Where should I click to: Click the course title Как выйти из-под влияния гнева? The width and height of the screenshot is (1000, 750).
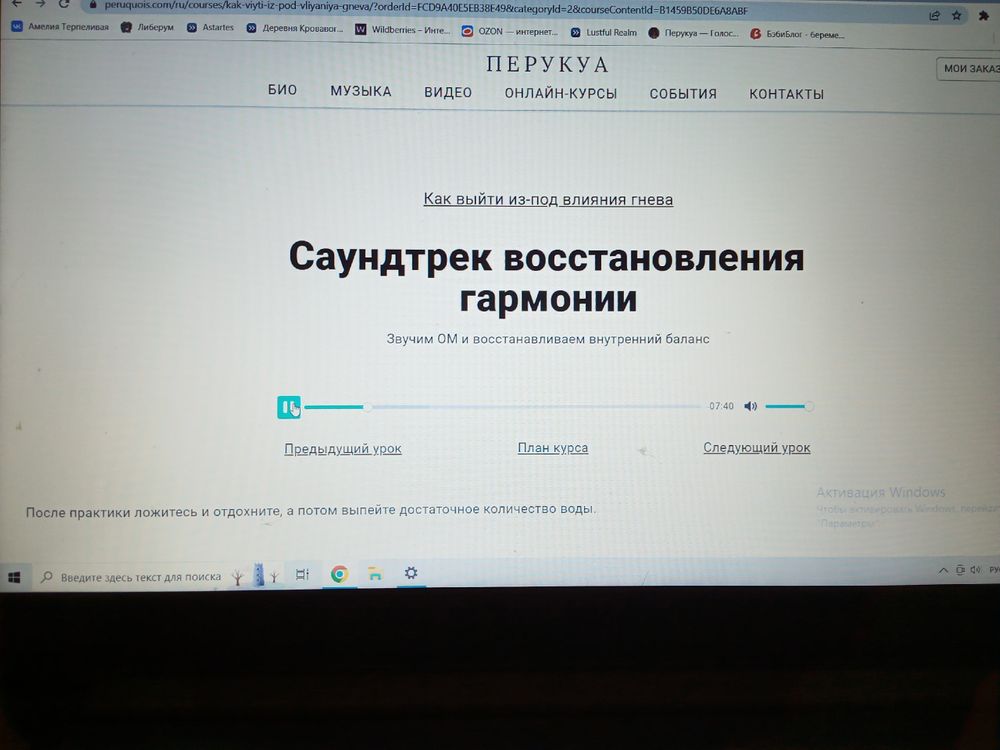click(x=549, y=199)
